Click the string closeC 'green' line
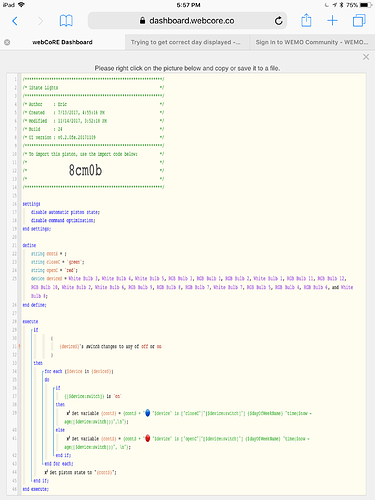This screenshot has width=375, height=500. (x=58, y=262)
